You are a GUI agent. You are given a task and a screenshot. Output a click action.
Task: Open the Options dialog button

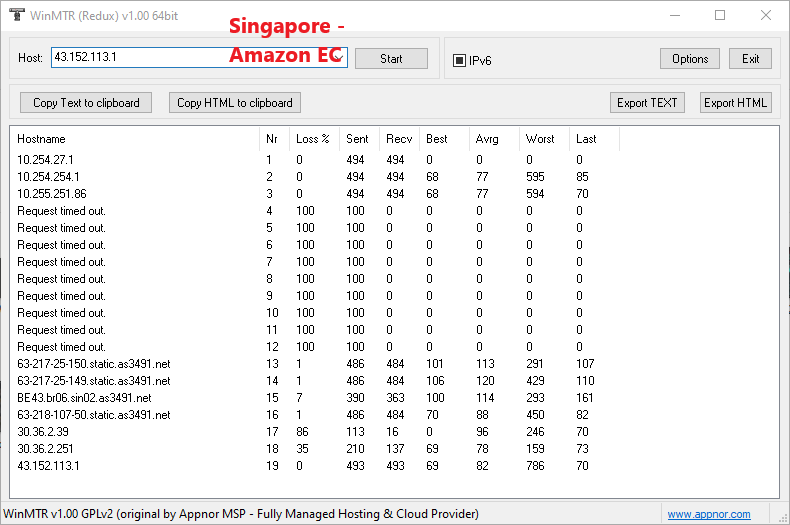tap(690, 58)
